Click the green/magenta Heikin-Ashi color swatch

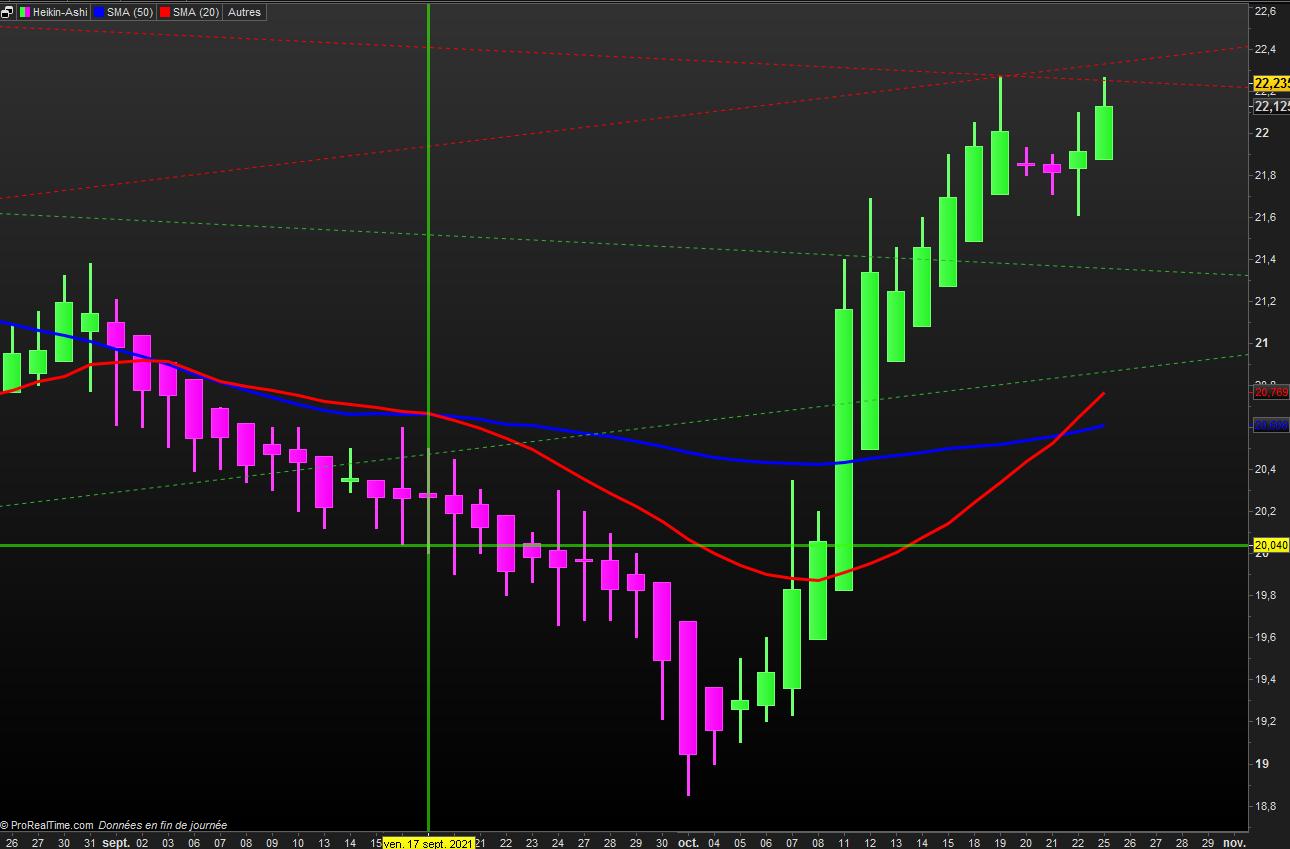24,12
